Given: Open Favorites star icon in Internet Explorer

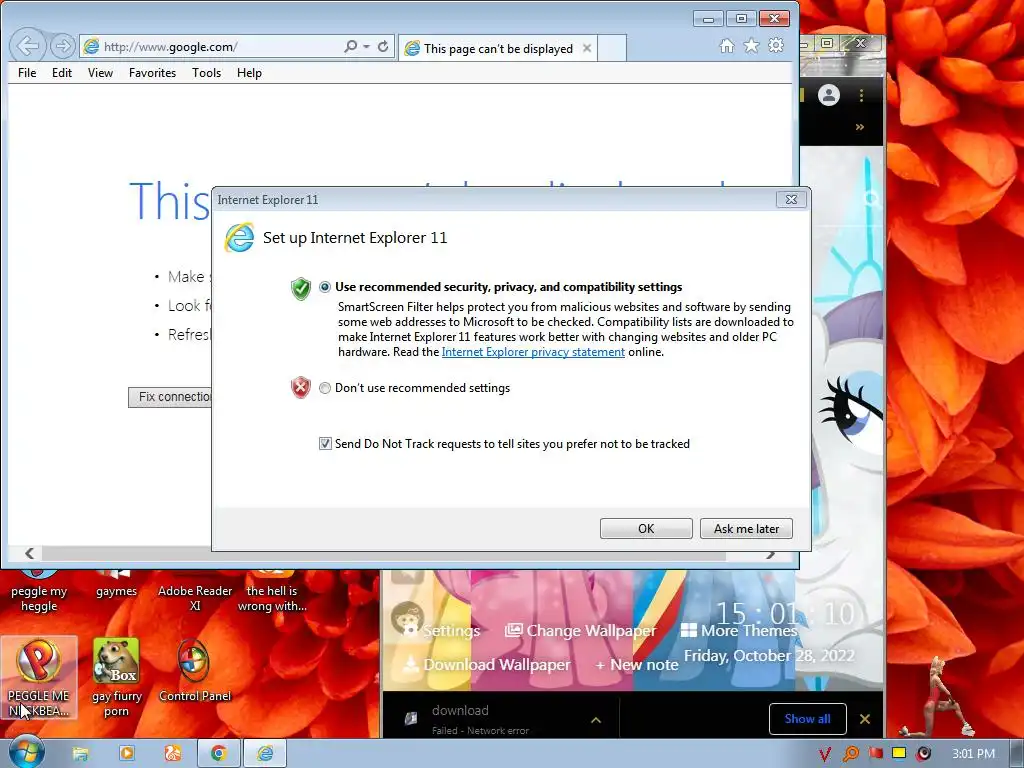Looking at the screenshot, I should (752, 46).
